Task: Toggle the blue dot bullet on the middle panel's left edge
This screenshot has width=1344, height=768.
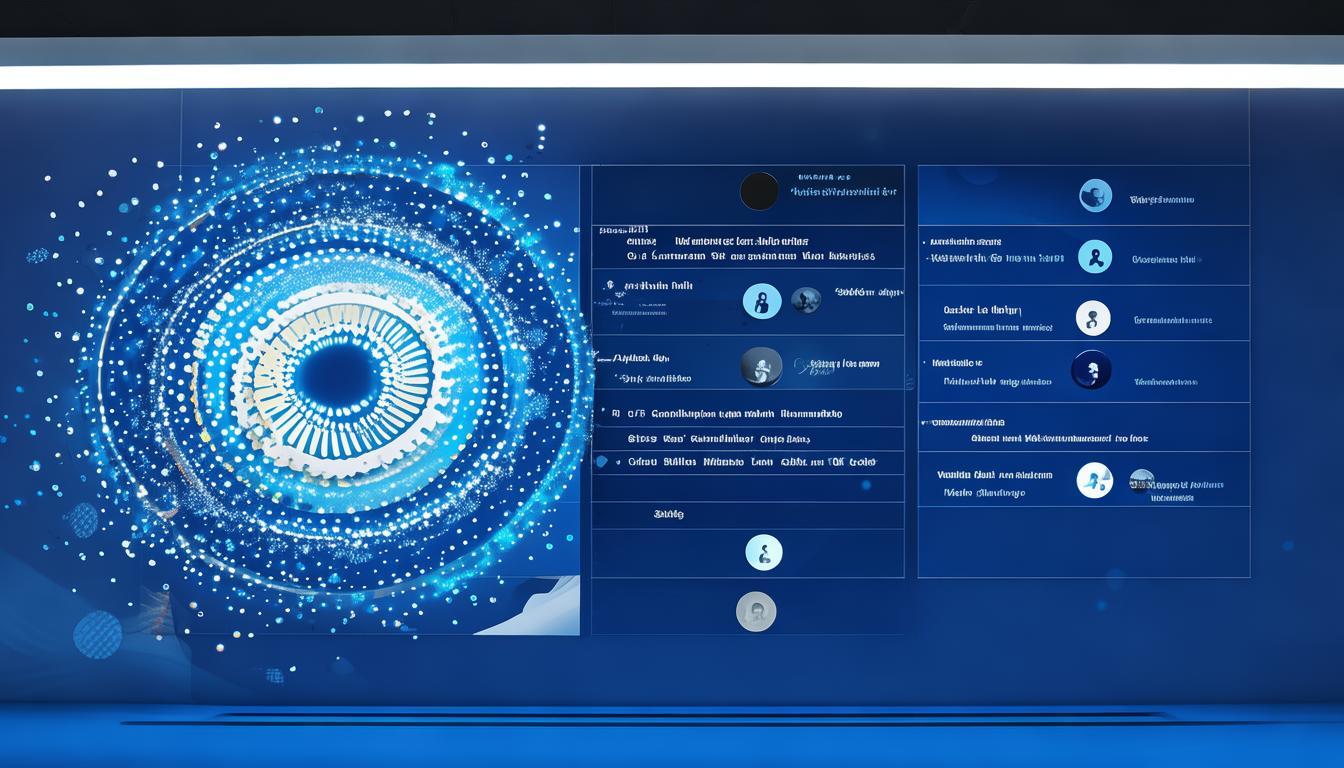Action: pyautogui.click(x=601, y=462)
